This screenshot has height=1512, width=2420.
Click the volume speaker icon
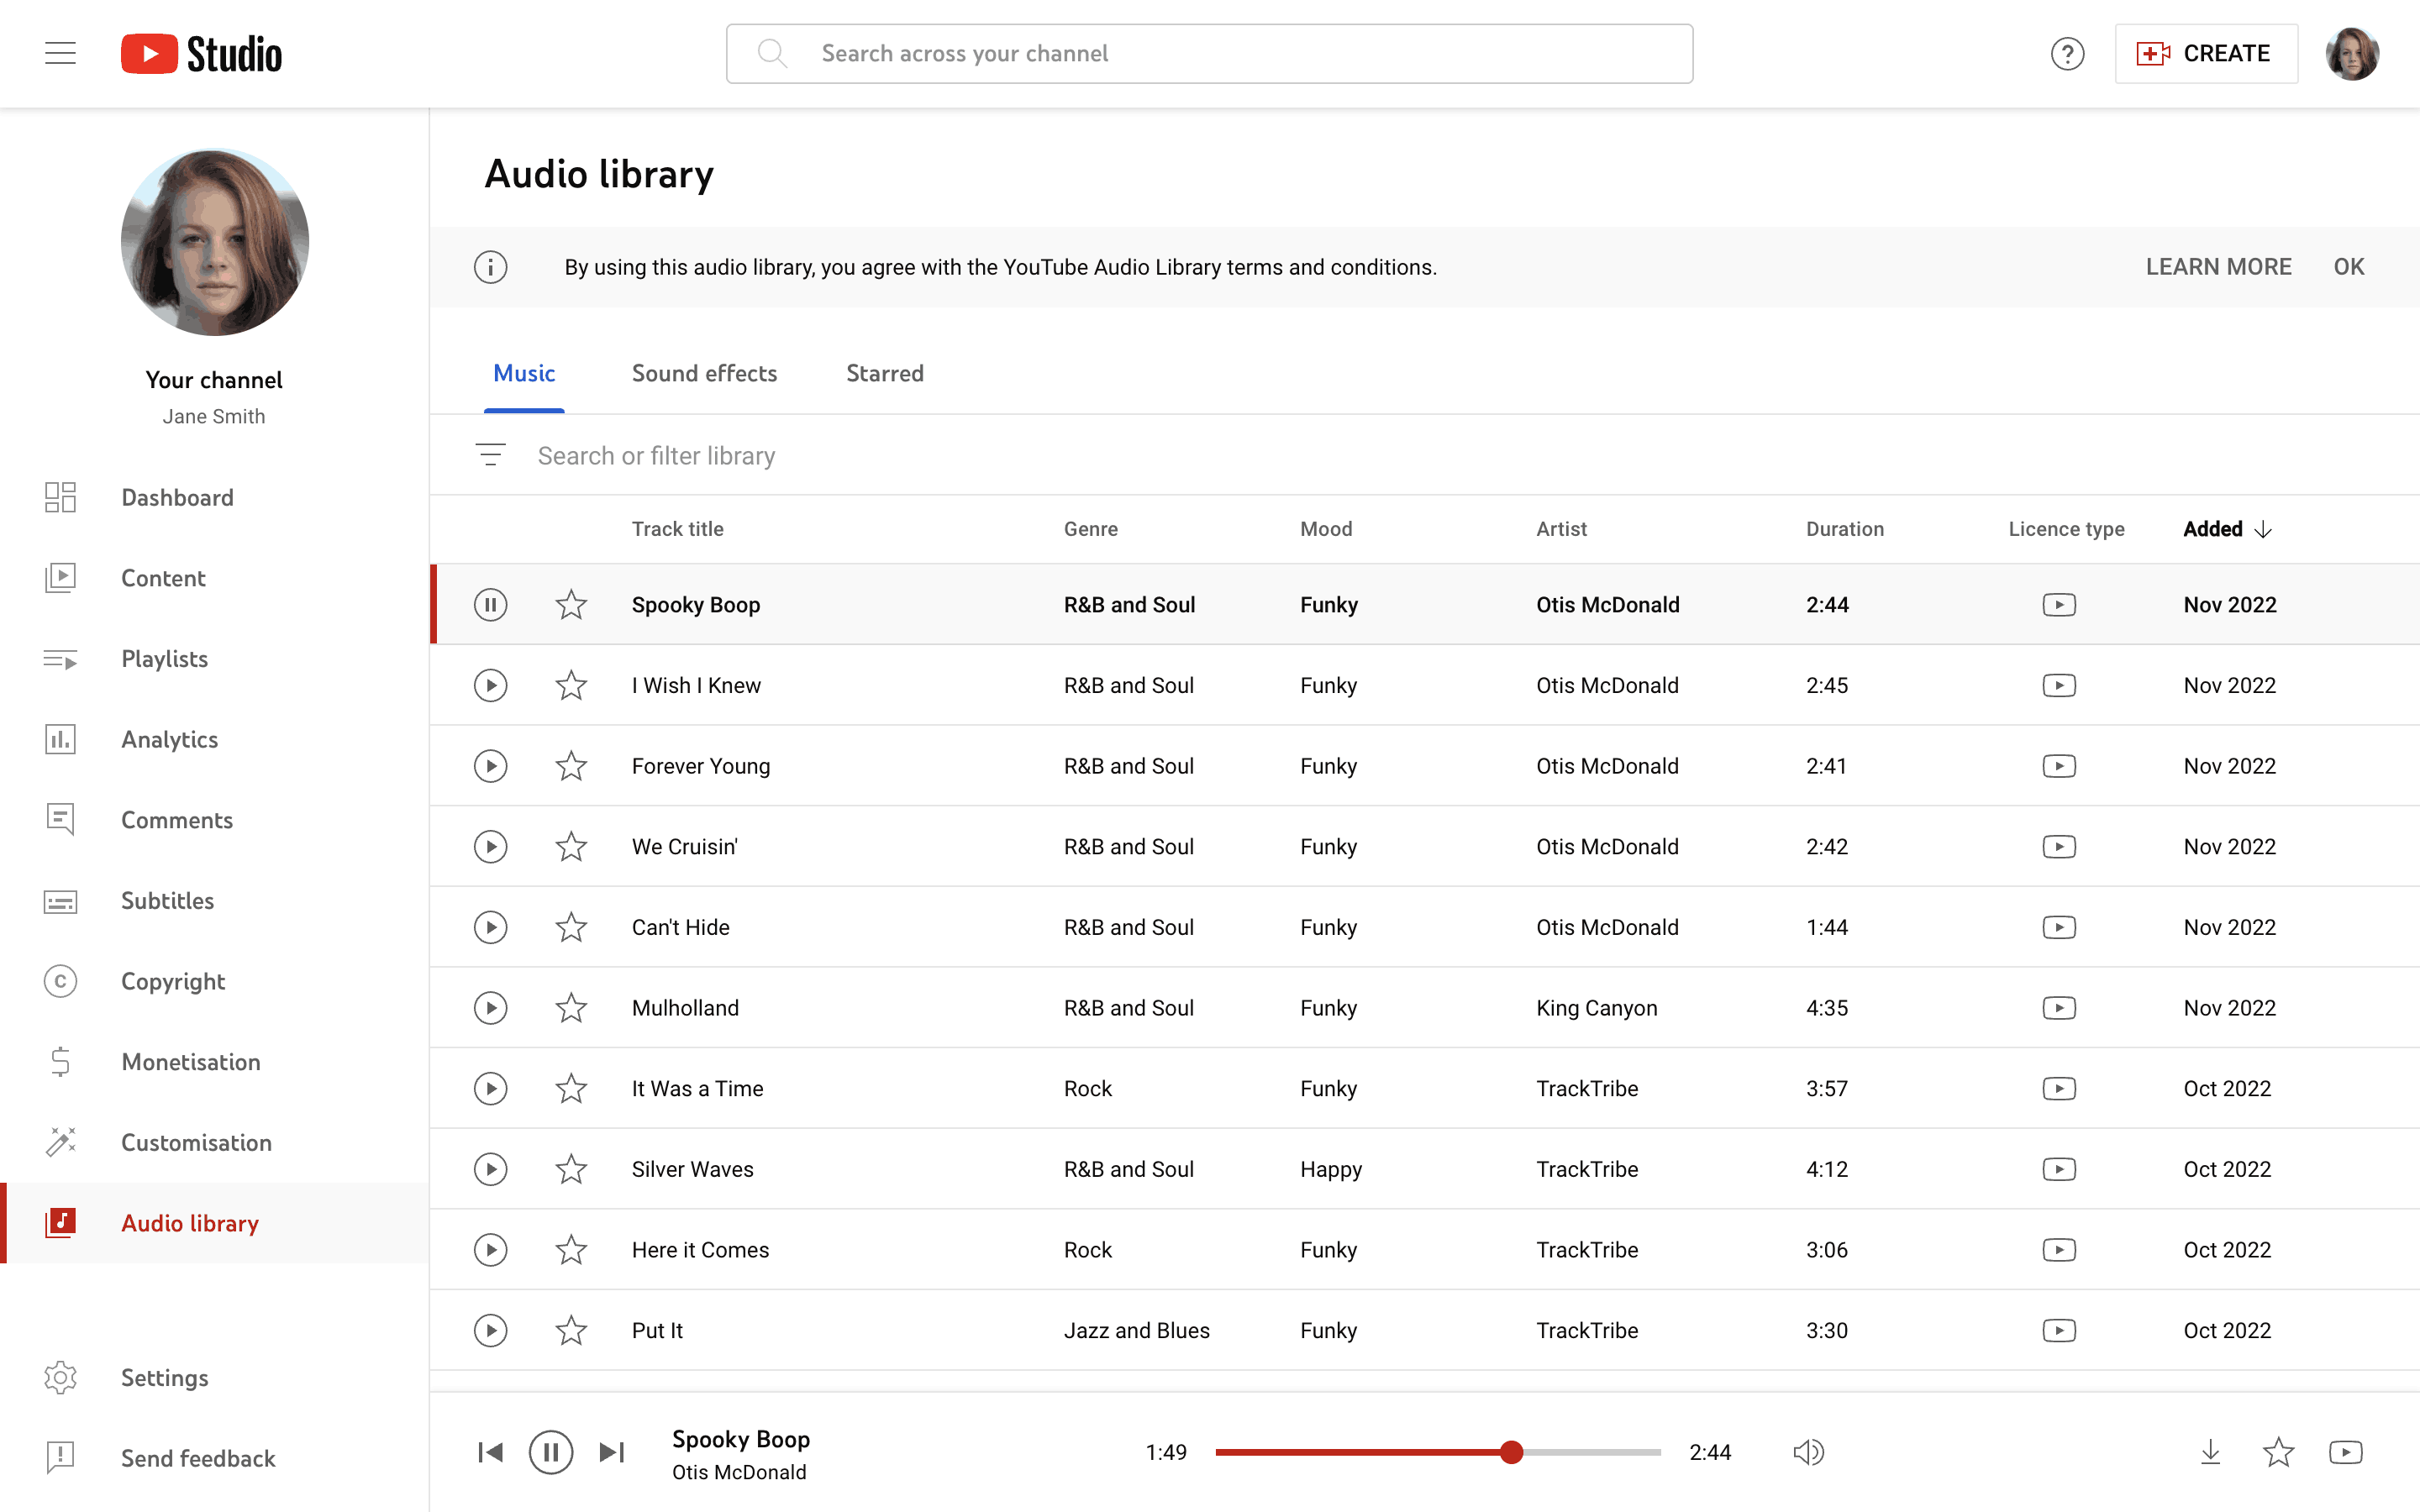click(1808, 1451)
